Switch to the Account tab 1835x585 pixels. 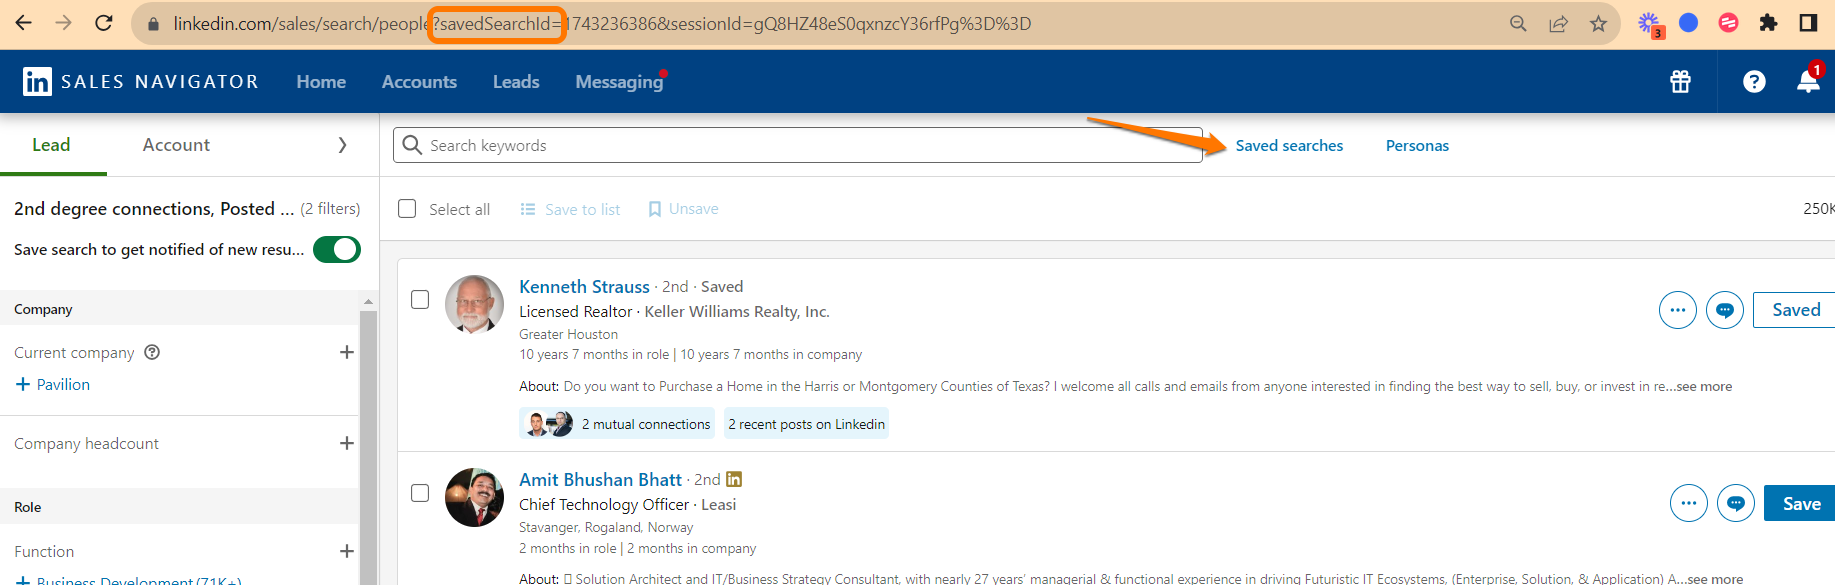(176, 145)
